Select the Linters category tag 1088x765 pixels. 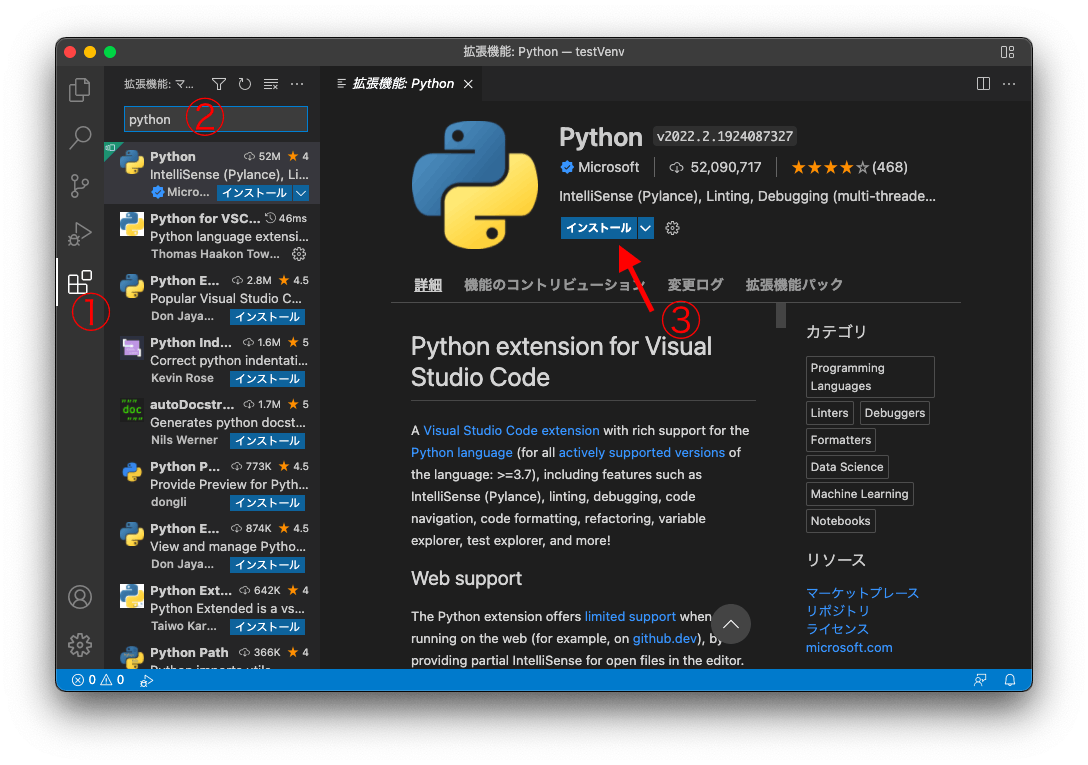point(830,413)
